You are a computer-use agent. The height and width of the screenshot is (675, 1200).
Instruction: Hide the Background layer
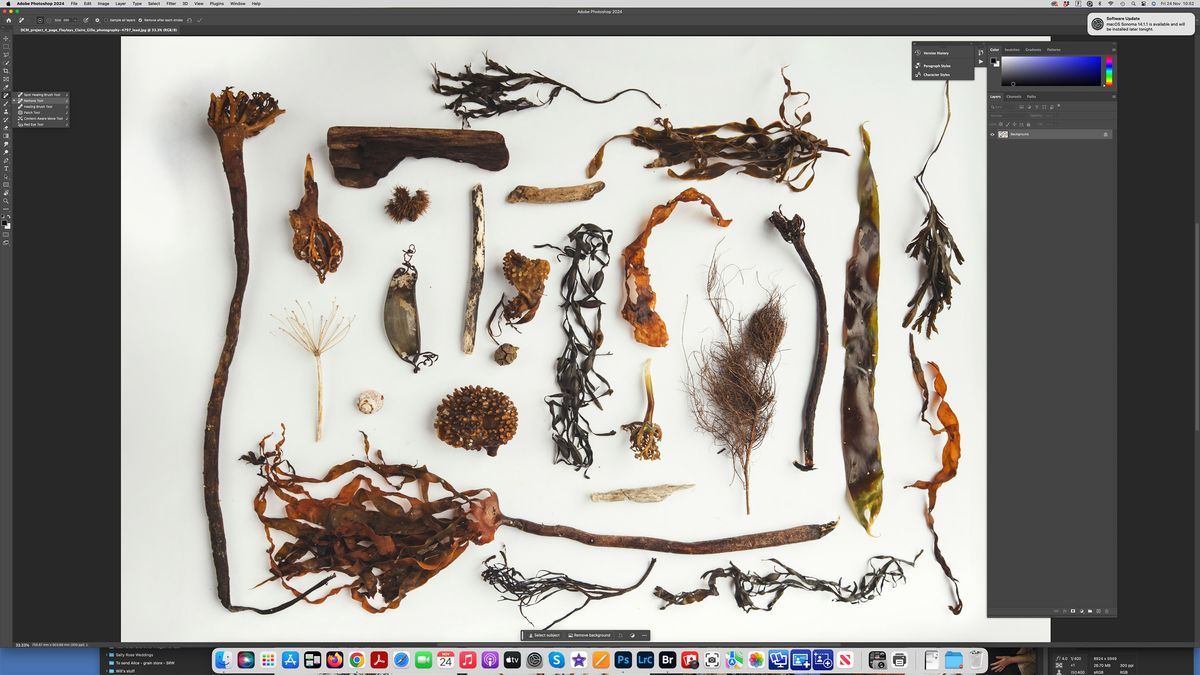pyautogui.click(x=992, y=134)
